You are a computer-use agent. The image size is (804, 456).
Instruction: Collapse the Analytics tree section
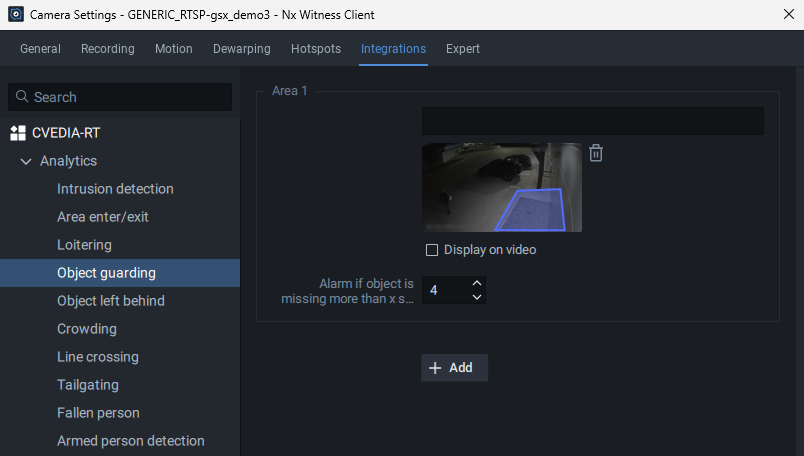point(26,161)
